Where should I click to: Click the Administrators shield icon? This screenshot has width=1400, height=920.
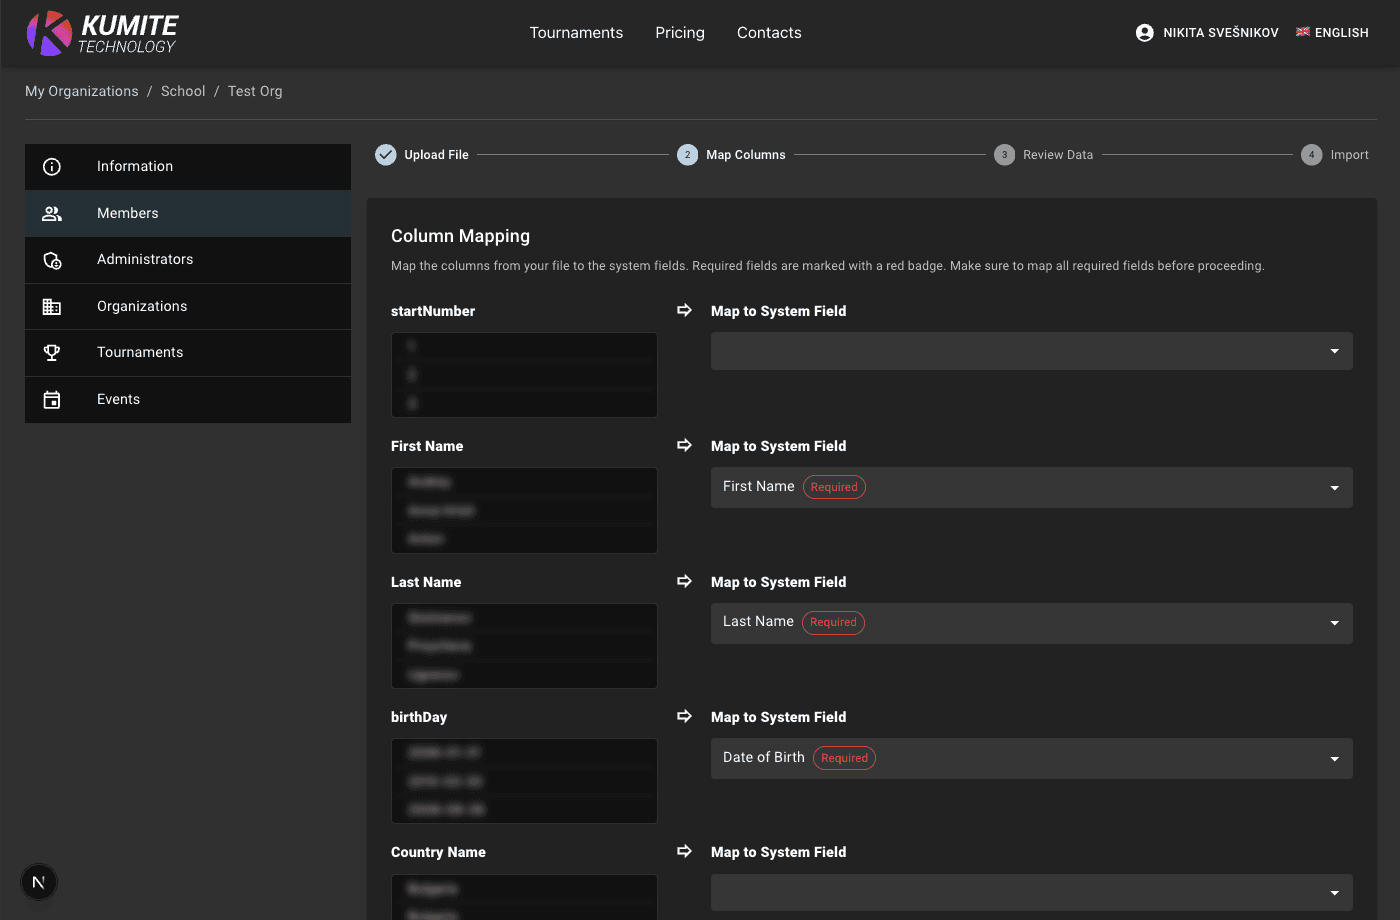tap(52, 260)
